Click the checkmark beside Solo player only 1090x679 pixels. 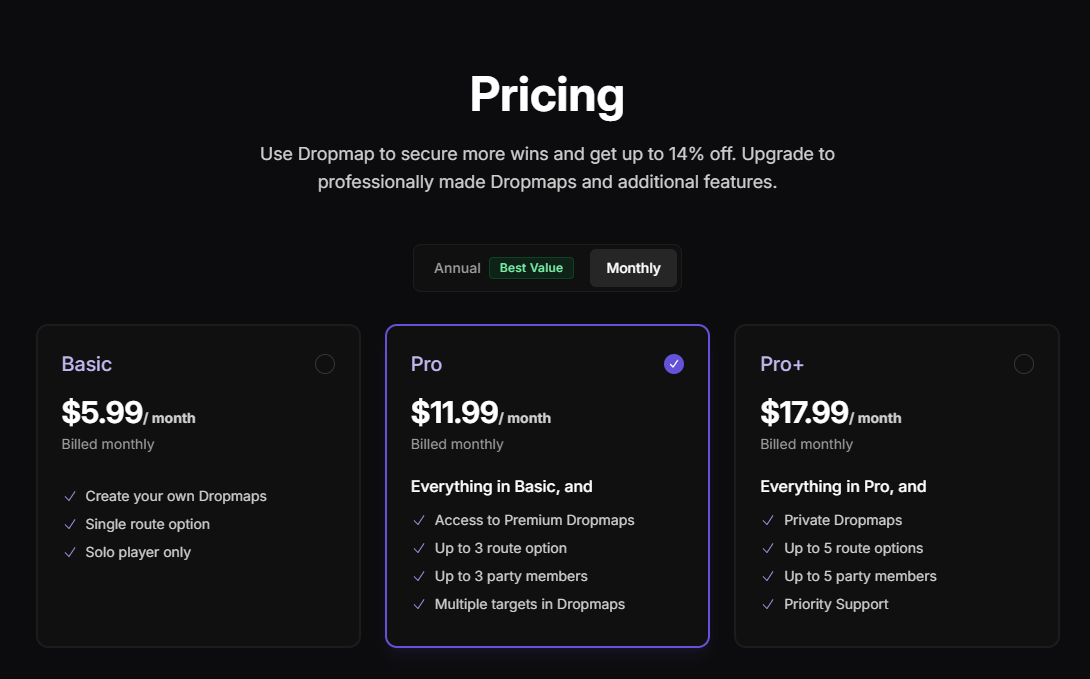click(x=70, y=552)
